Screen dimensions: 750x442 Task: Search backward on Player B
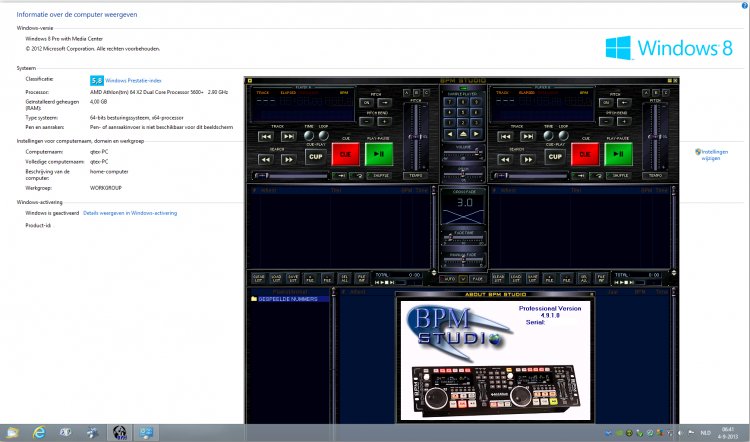click(x=505, y=159)
